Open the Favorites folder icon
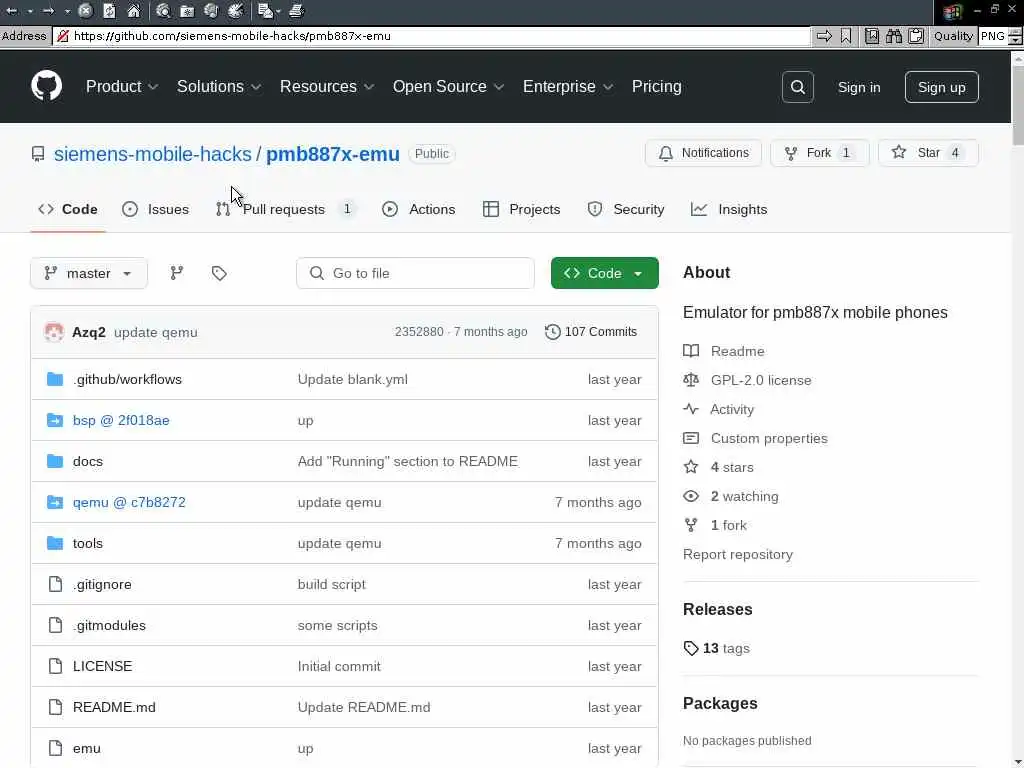 187,11
